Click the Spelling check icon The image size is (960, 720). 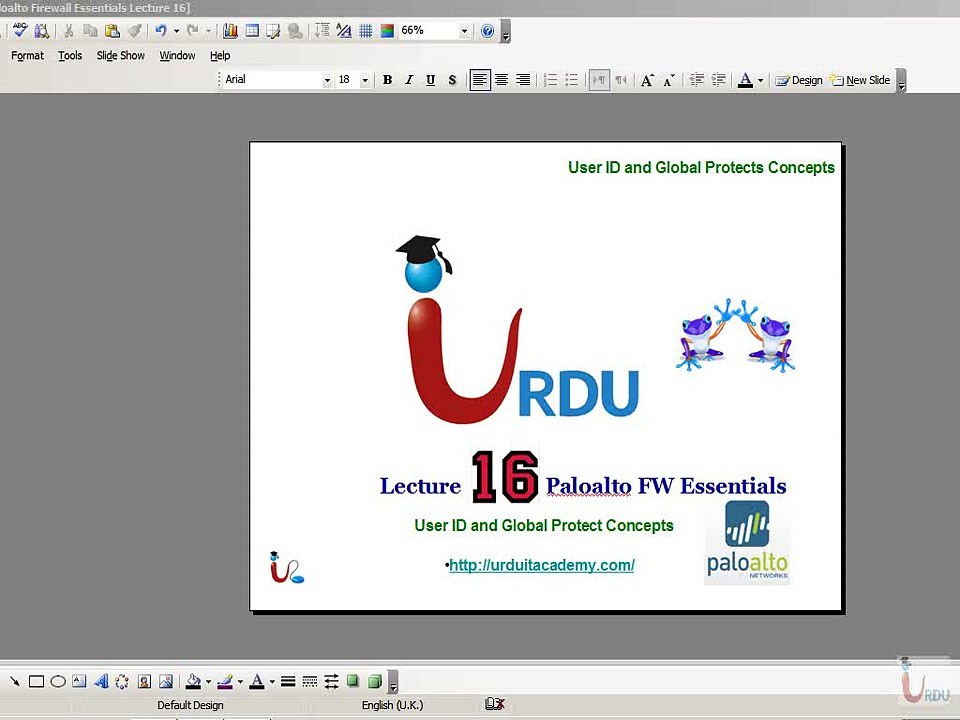click(20, 30)
